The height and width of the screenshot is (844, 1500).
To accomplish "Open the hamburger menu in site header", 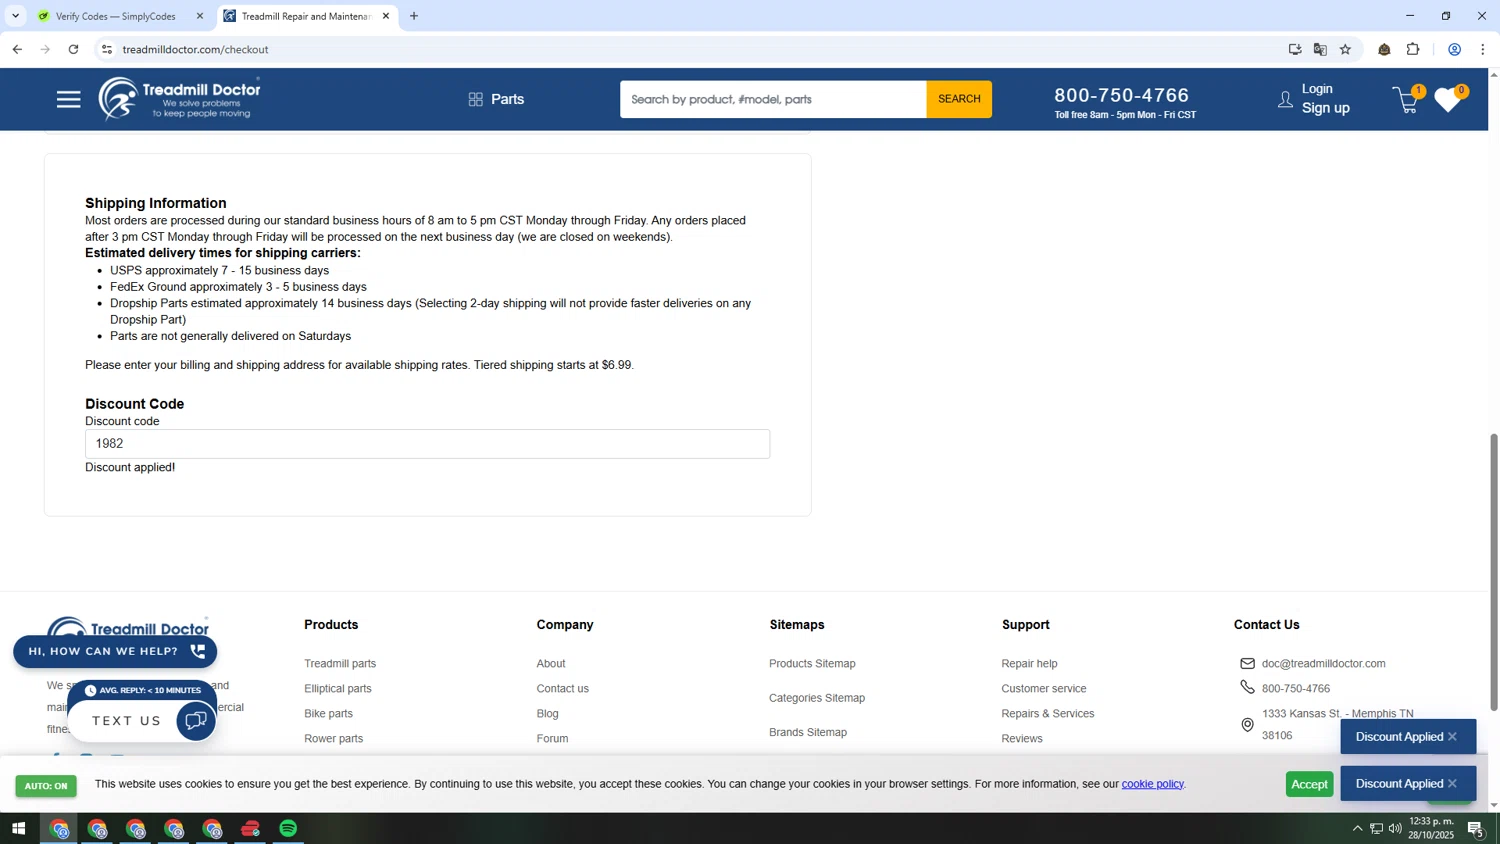I will [x=68, y=99].
